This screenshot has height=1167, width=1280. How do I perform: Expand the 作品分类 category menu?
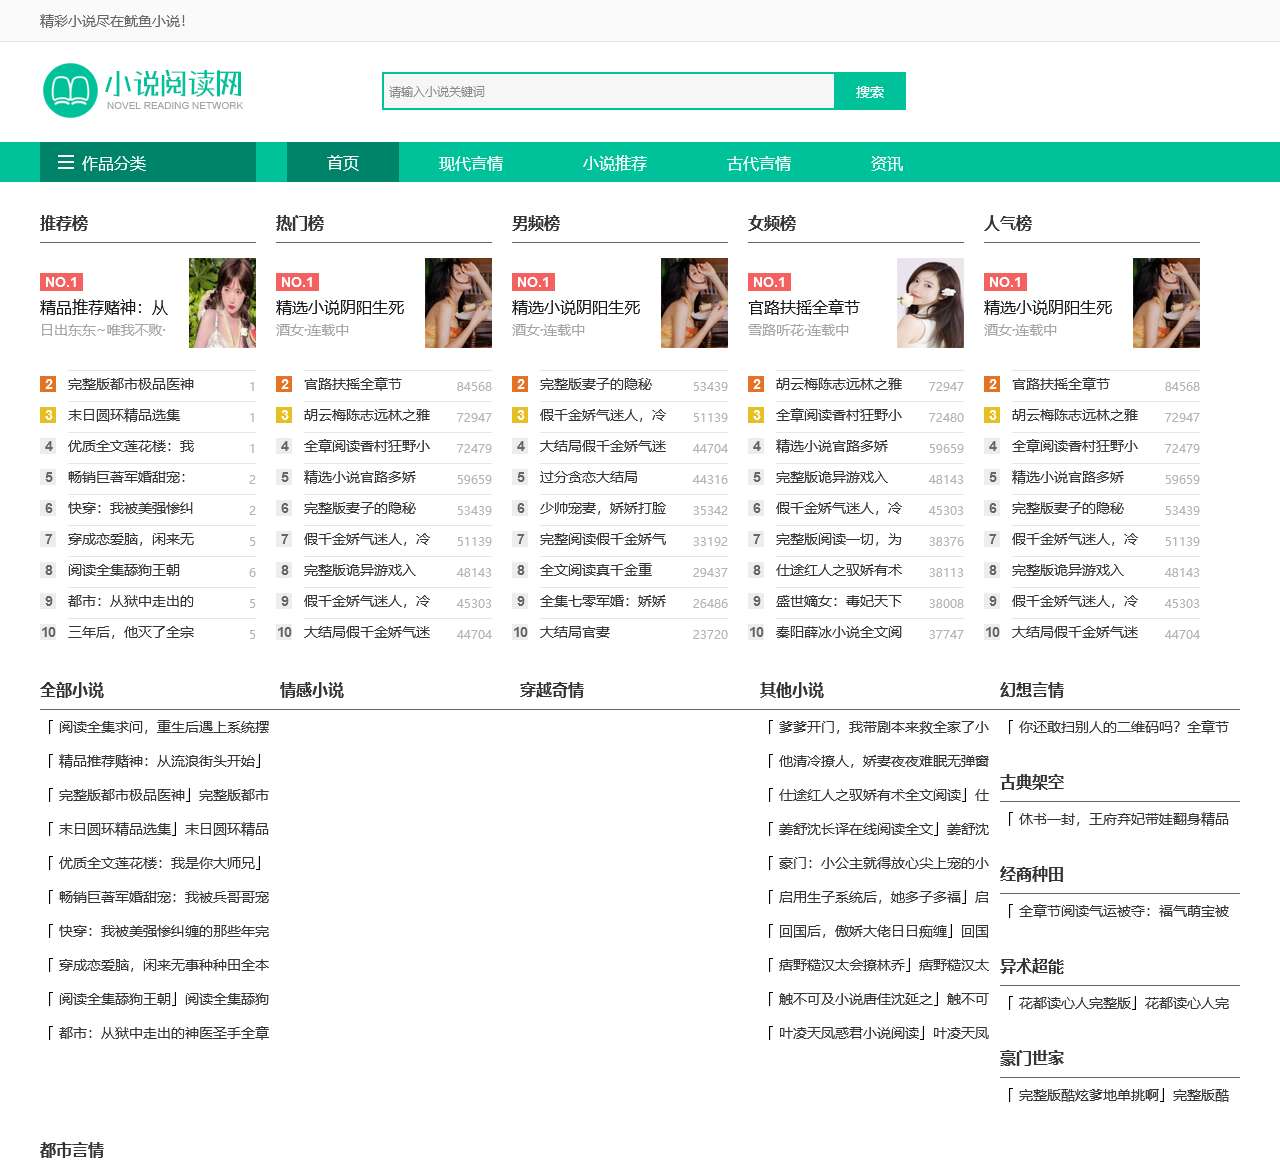(x=148, y=163)
